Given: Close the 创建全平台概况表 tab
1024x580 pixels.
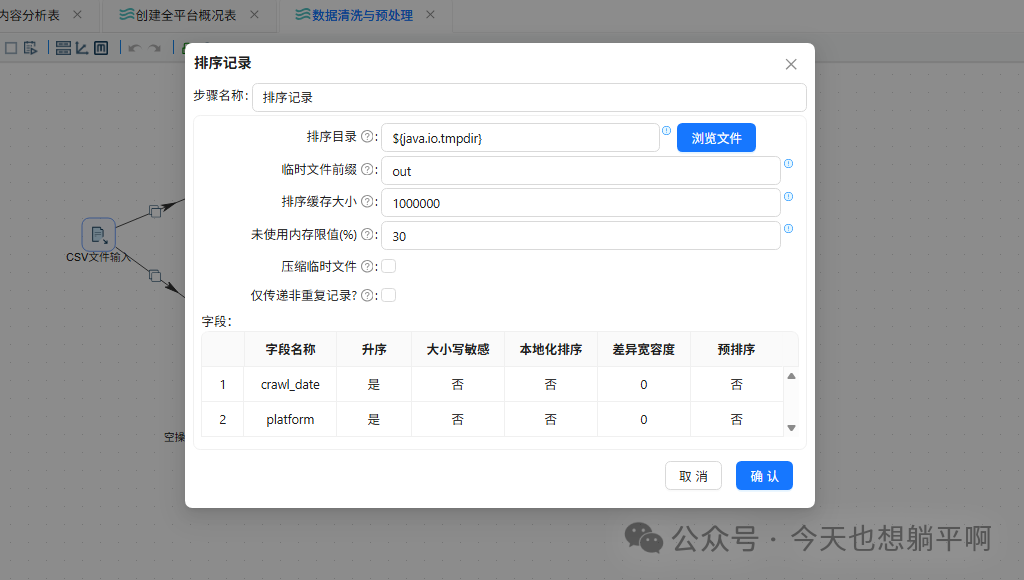Looking at the screenshot, I should pos(255,14).
